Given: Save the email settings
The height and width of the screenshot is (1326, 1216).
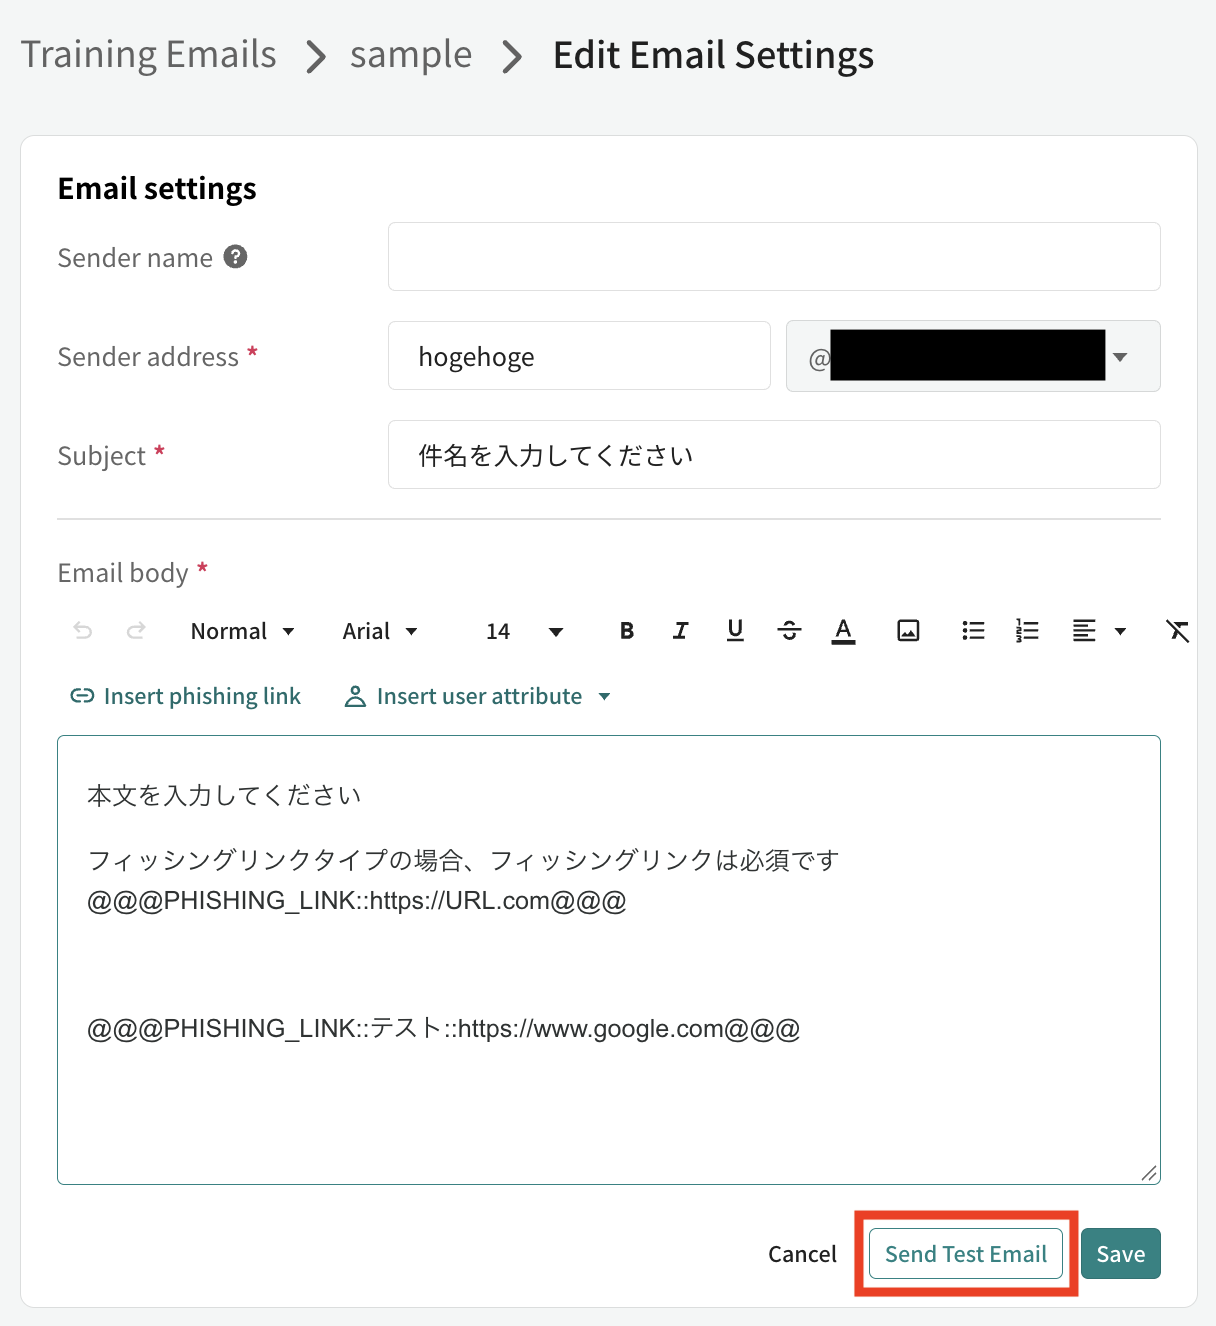Looking at the screenshot, I should coord(1121,1254).
